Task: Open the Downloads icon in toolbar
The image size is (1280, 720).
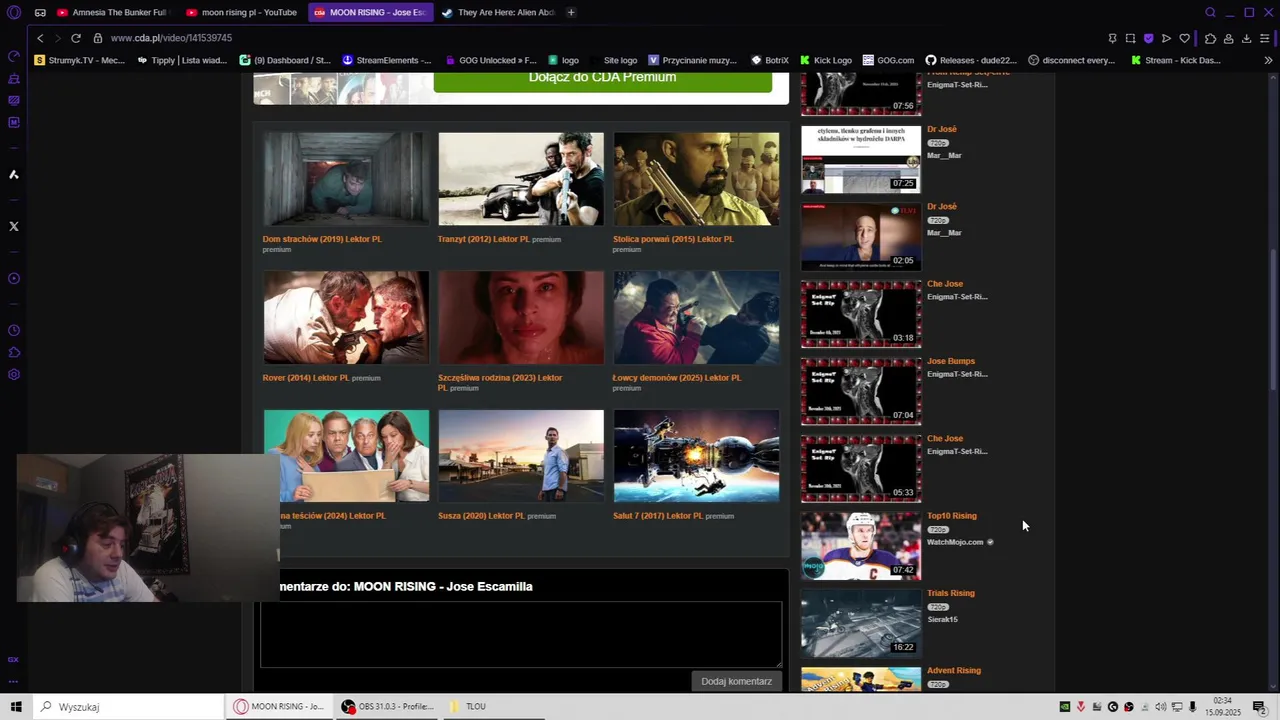Action: 1246,38
